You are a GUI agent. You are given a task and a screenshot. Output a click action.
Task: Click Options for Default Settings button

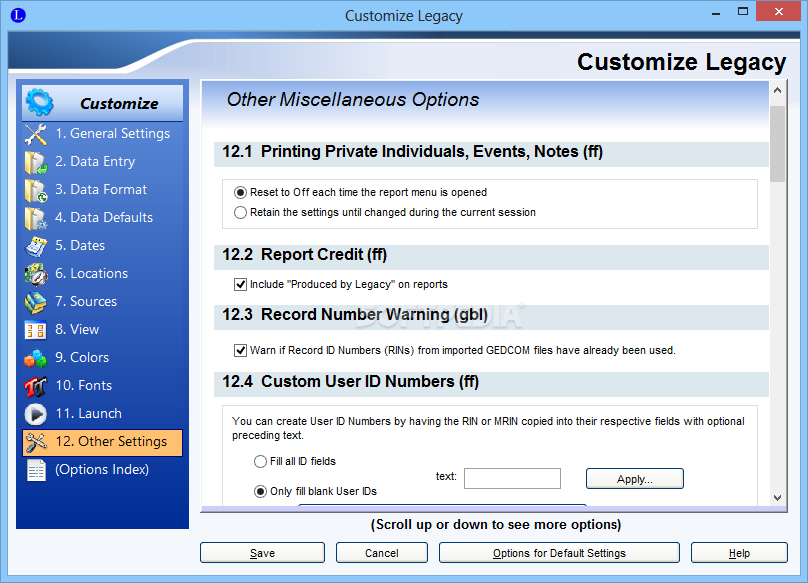(x=559, y=553)
